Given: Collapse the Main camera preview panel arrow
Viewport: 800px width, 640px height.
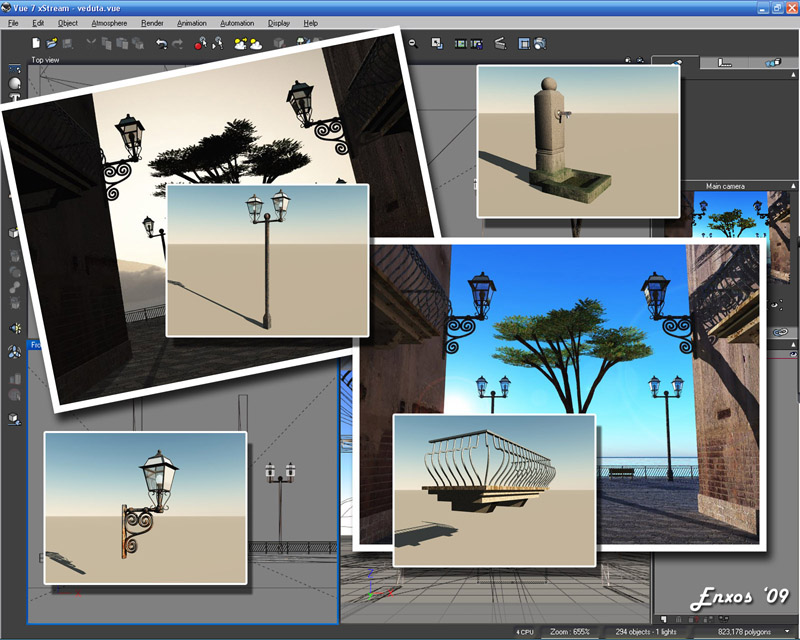Looking at the screenshot, I should [x=793, y=186].
